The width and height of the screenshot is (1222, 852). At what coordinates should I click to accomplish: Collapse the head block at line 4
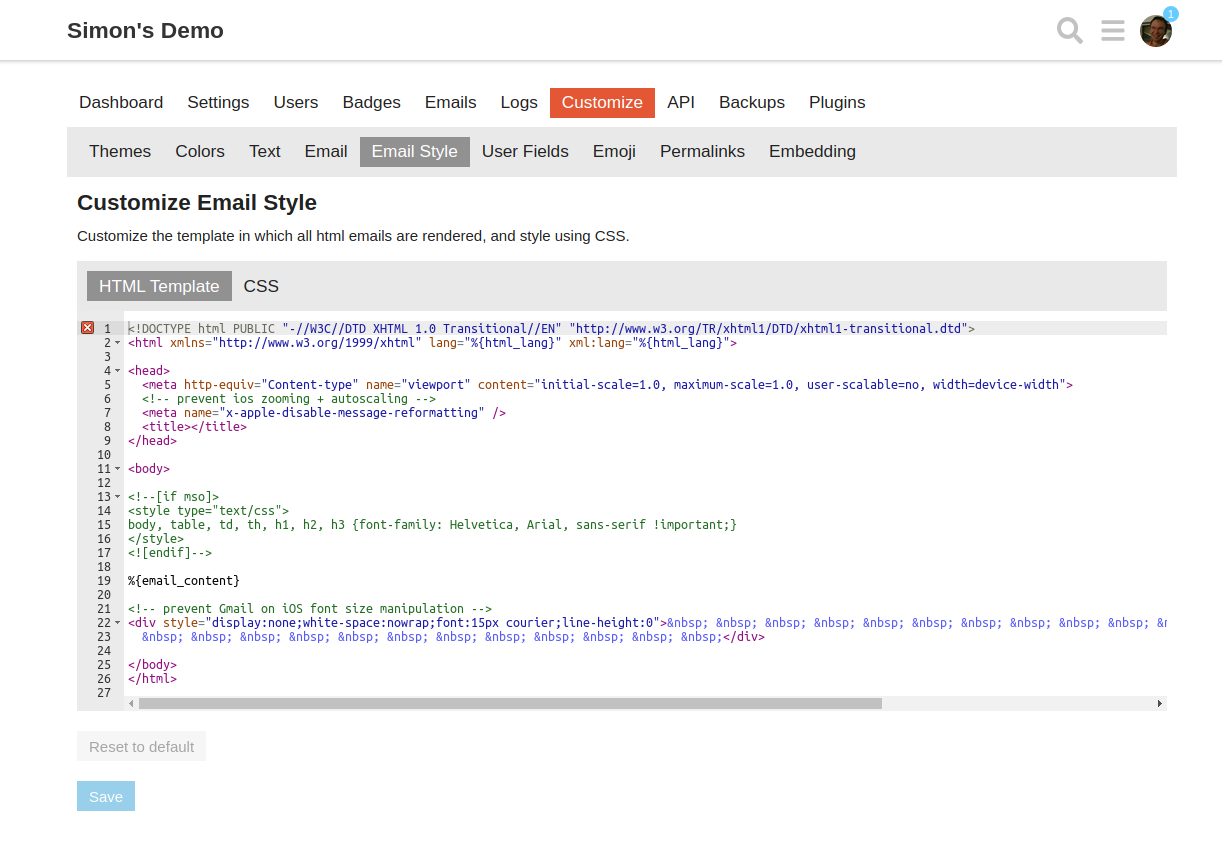[x=118, y=370]
